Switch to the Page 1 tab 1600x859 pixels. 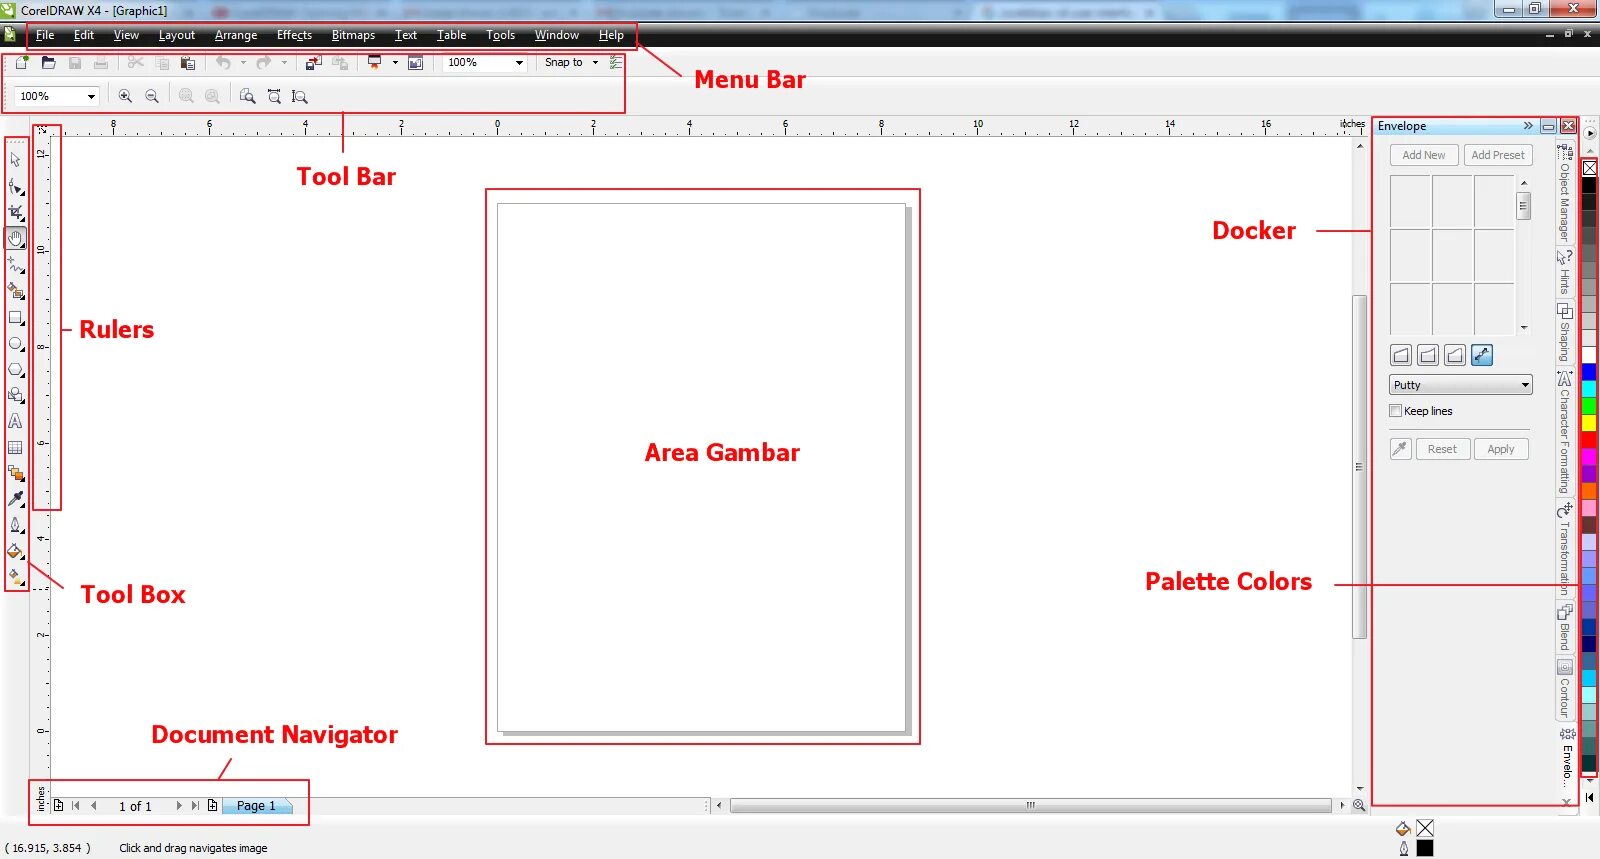(256, 806)
